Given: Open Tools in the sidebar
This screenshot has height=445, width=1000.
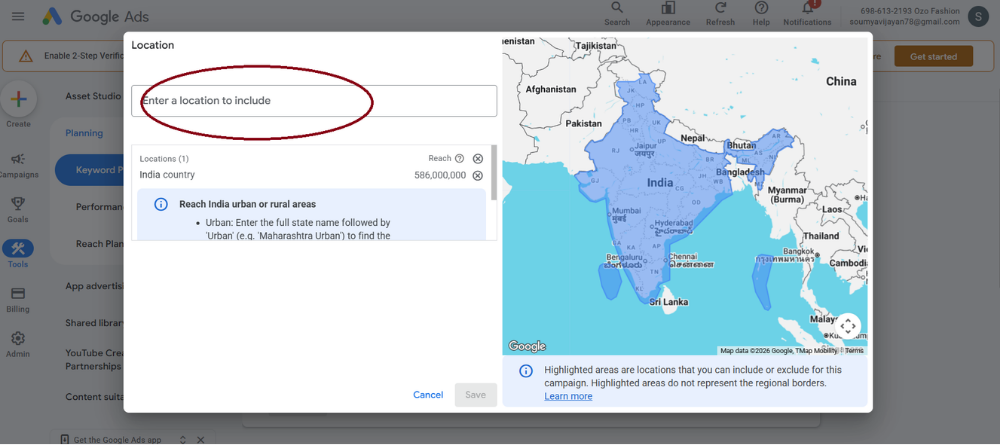Looking at the screenshot, I should pos(18,254).
